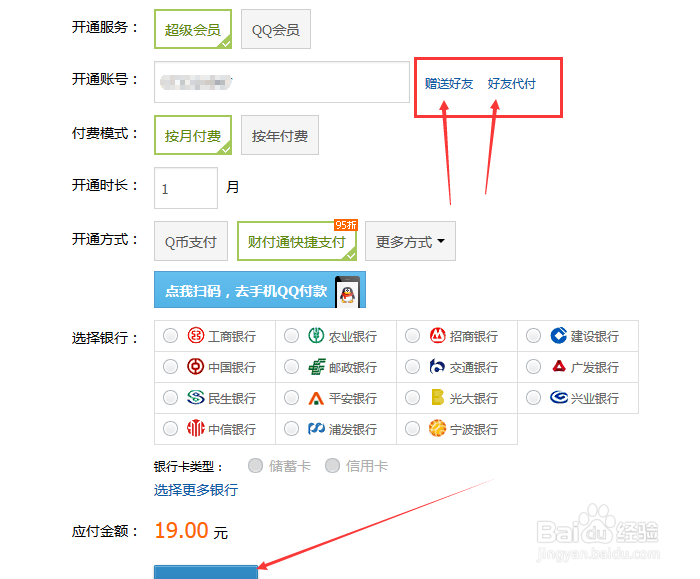Click the 民生银行 logo icon
This screenshot has width=700, height=579.
click(196, 397)
